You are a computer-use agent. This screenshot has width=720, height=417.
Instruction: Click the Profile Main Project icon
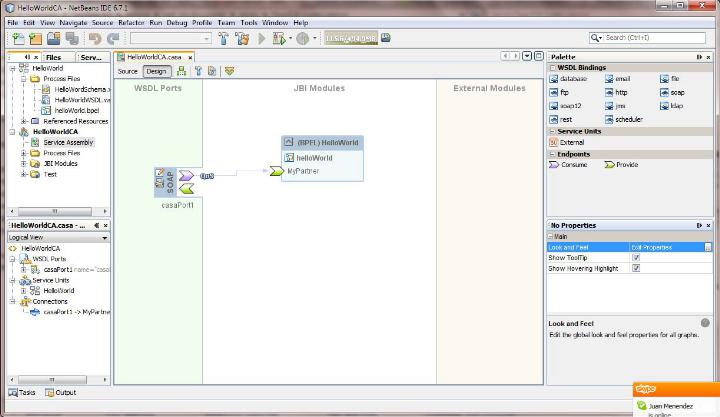click(302, 39)
